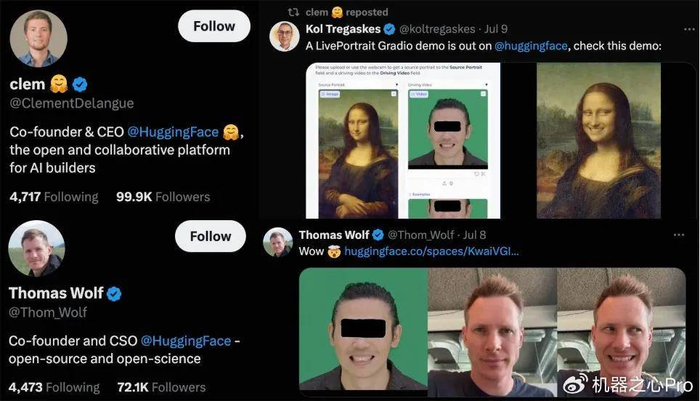
Task: Open Thomas Wolf's small tweet avatar
Action: pos(278,242)
